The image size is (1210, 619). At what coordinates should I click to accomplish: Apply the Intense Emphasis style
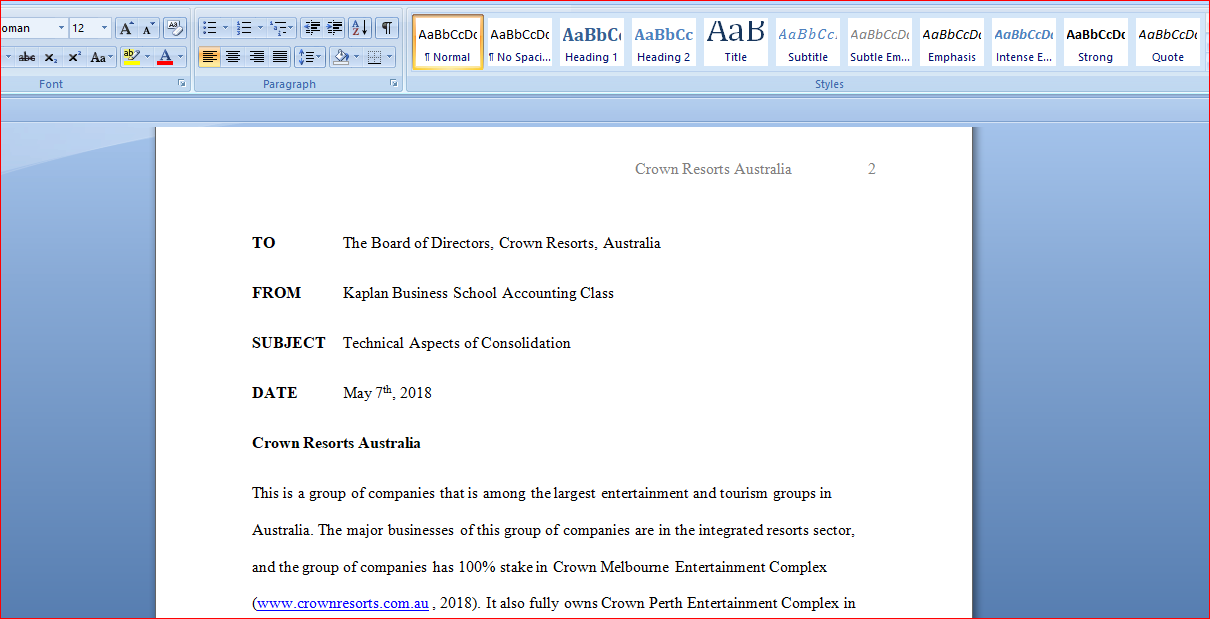pos(1023,42)
